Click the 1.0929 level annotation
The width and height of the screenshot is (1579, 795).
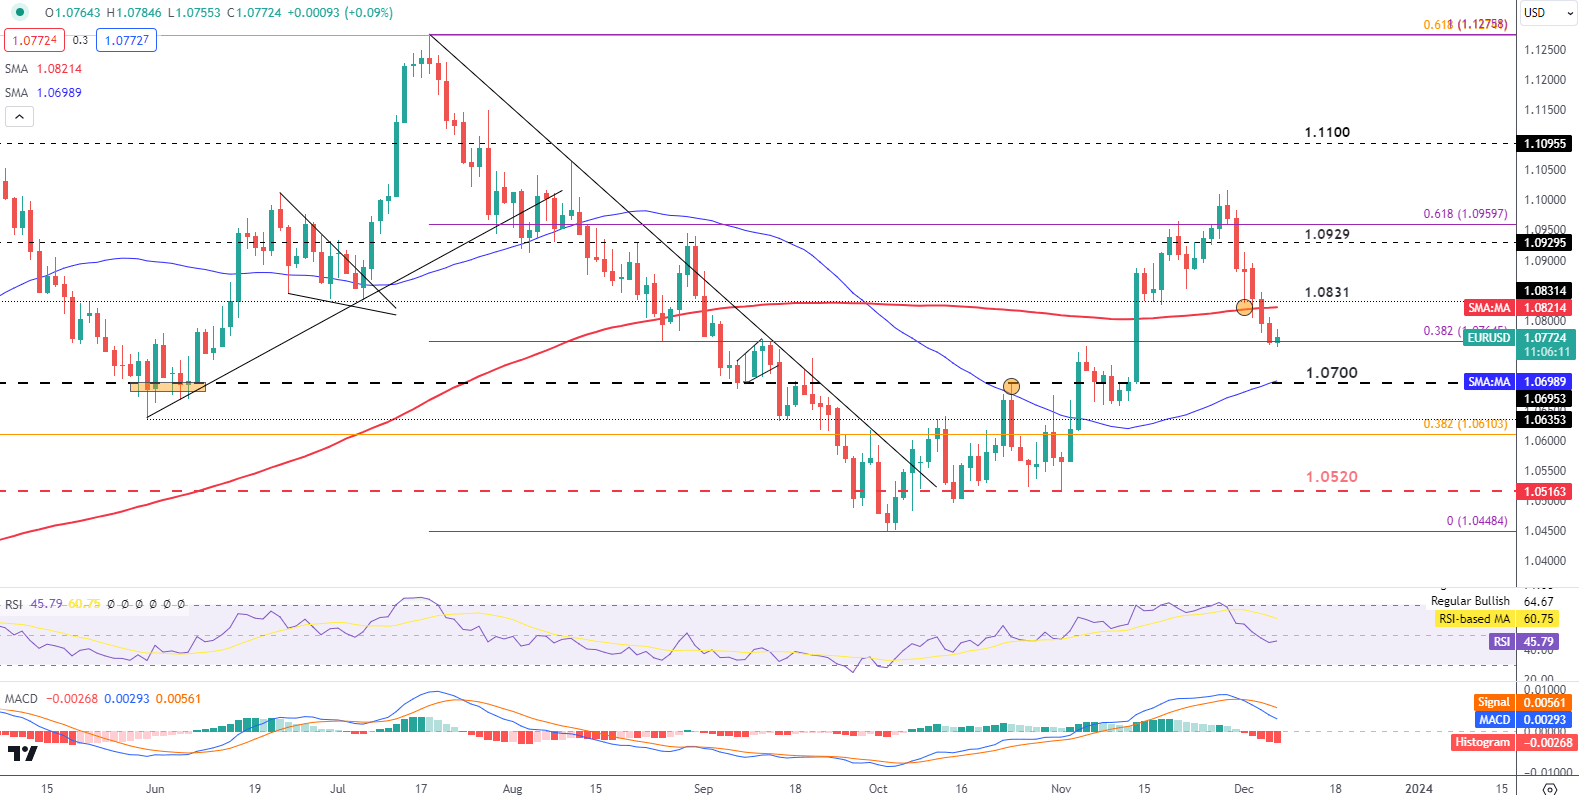pyautogui.click(x=1327, y=234)
